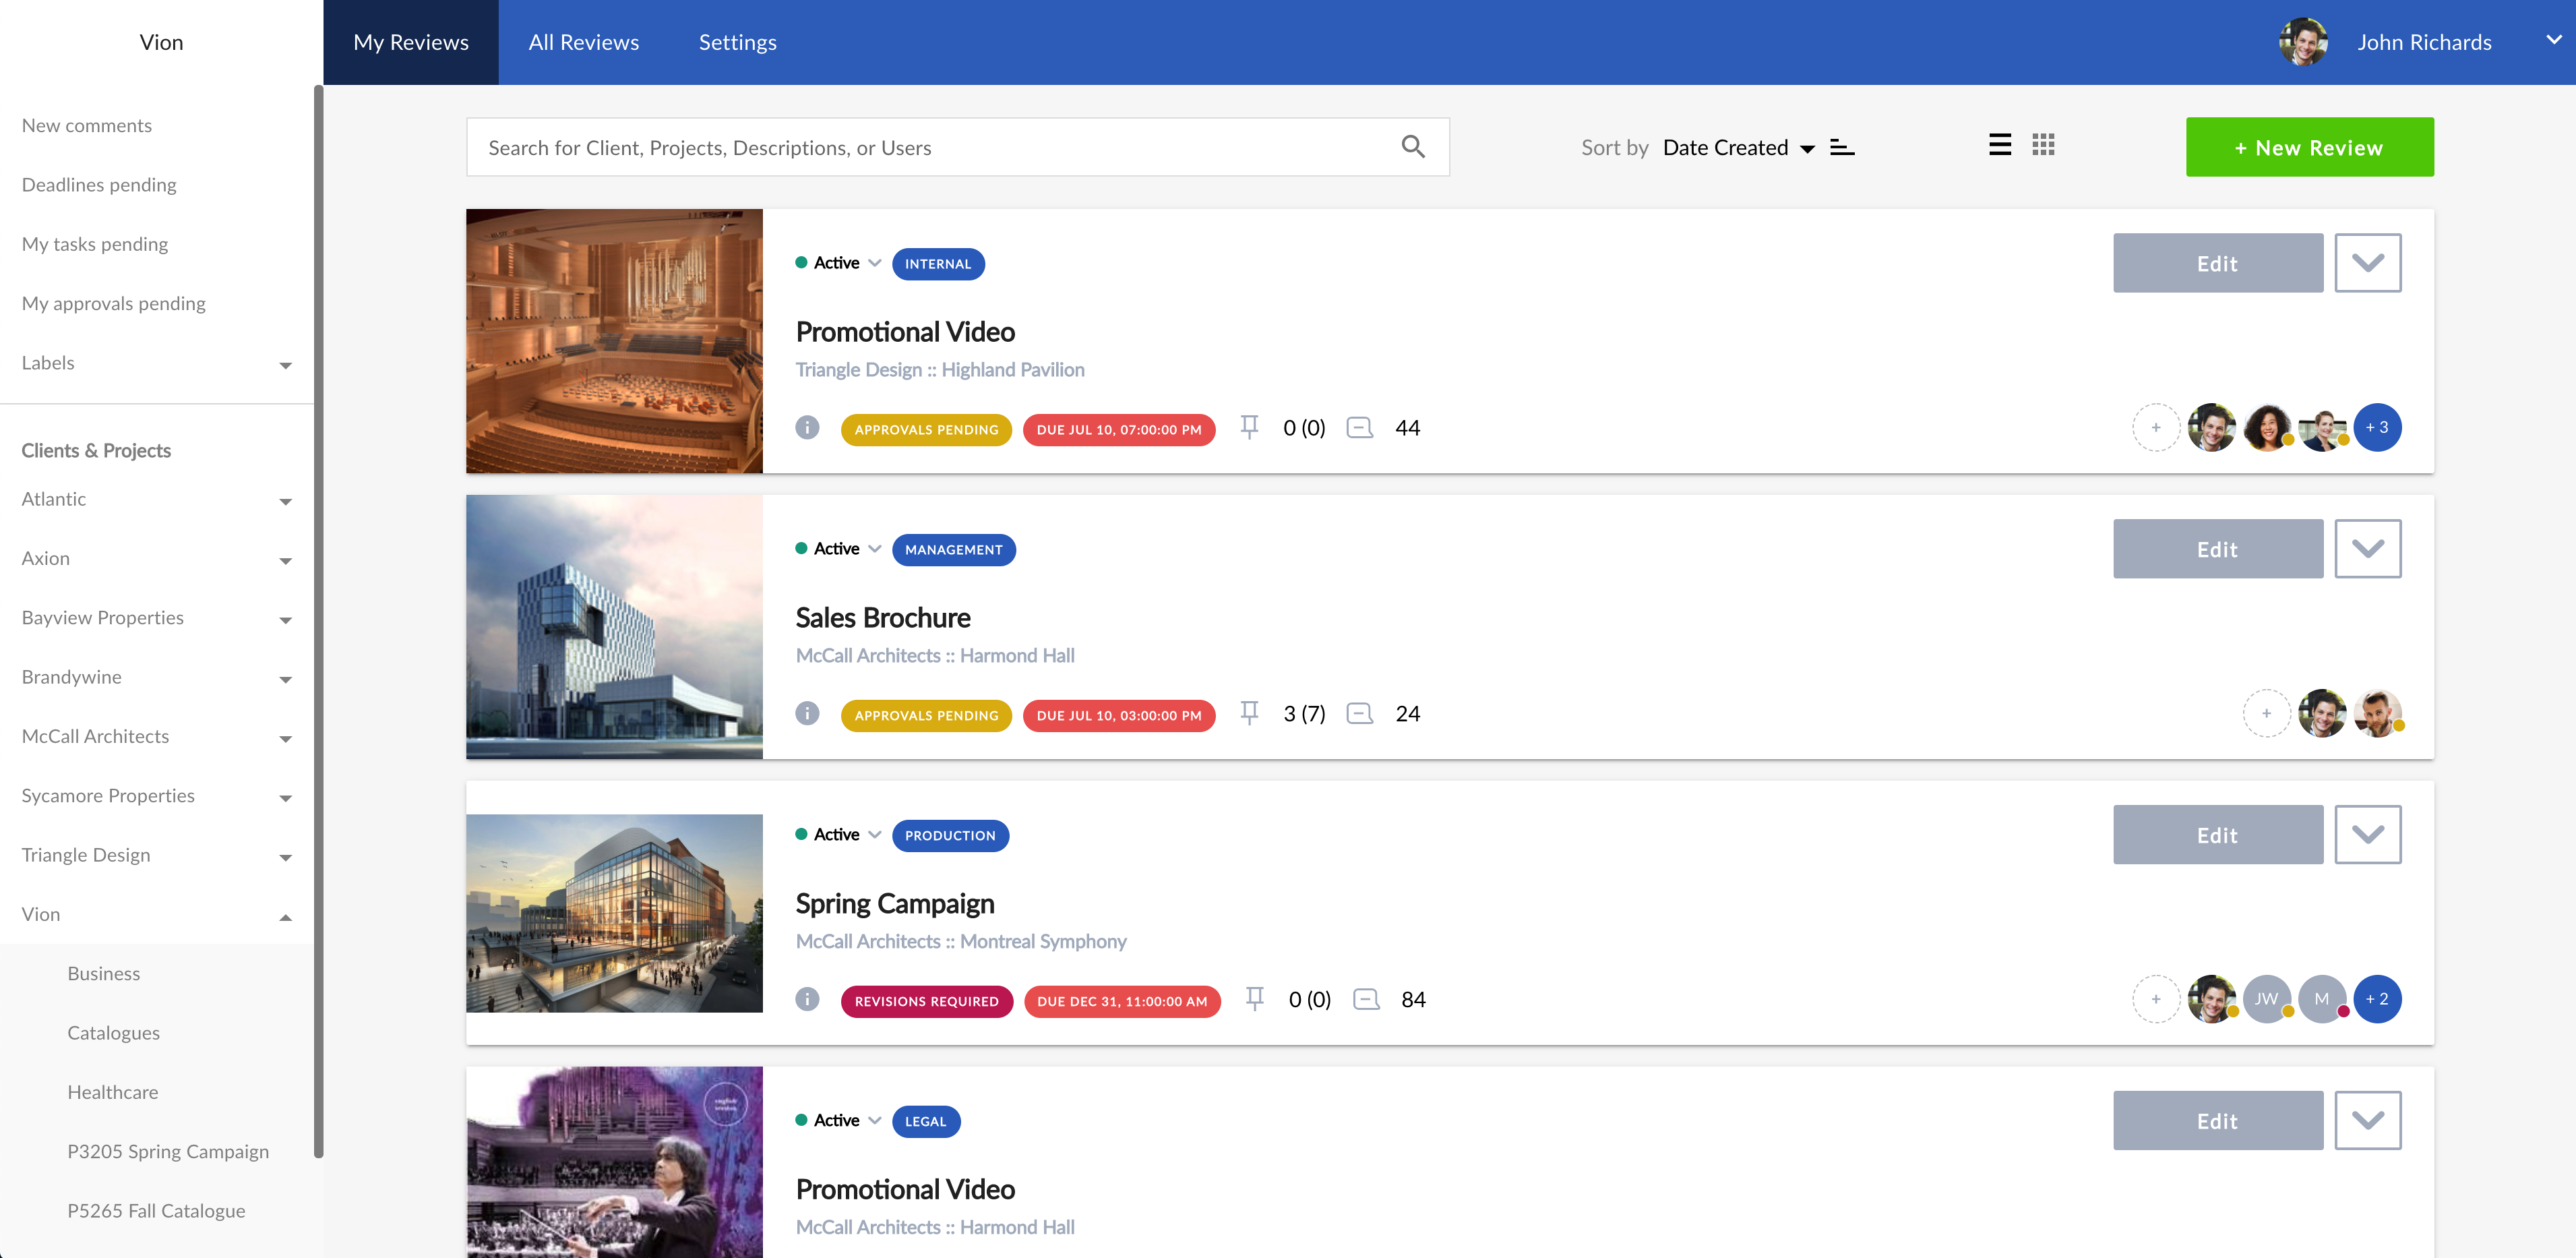2576x1258 pixels.
Task: Click the New Review button
Action: [2309, 146]
